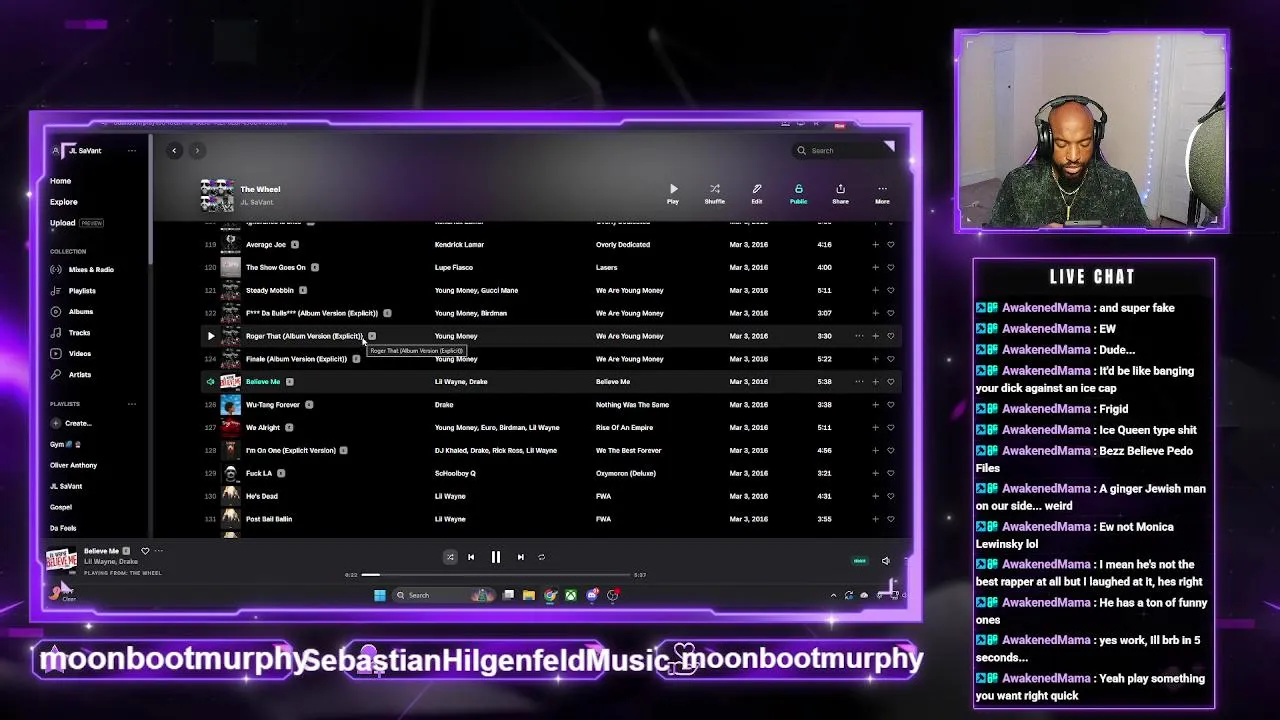Like the Roger That track
The image size is (1280, 720).
890,336
